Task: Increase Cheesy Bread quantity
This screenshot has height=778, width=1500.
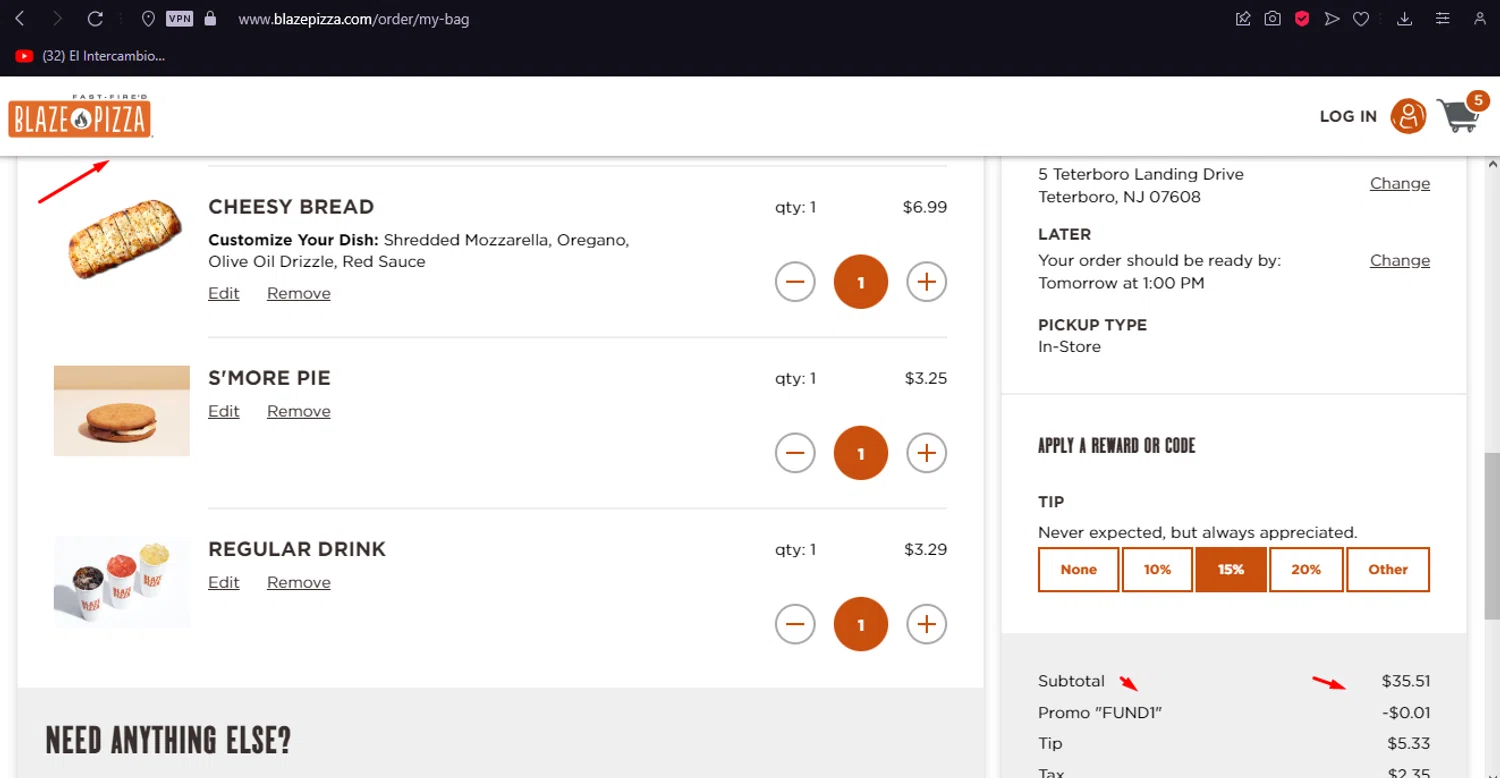Action: (x=927, y=282)
